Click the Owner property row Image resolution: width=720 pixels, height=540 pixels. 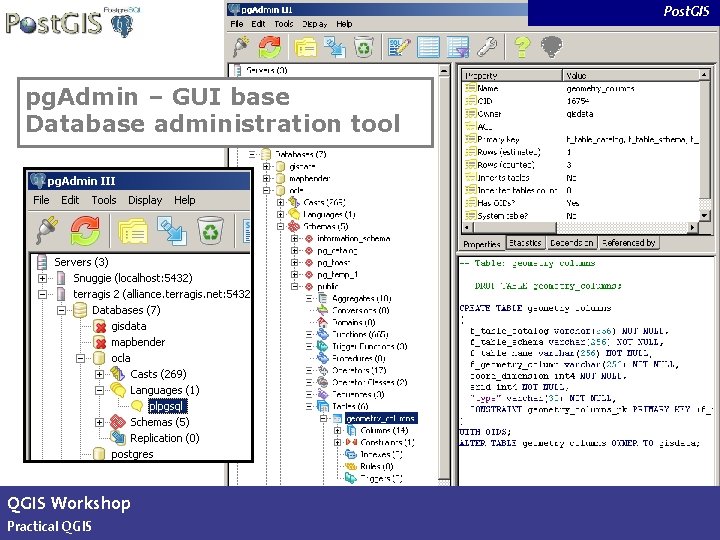pyautogui.click(x=581, y=113)
